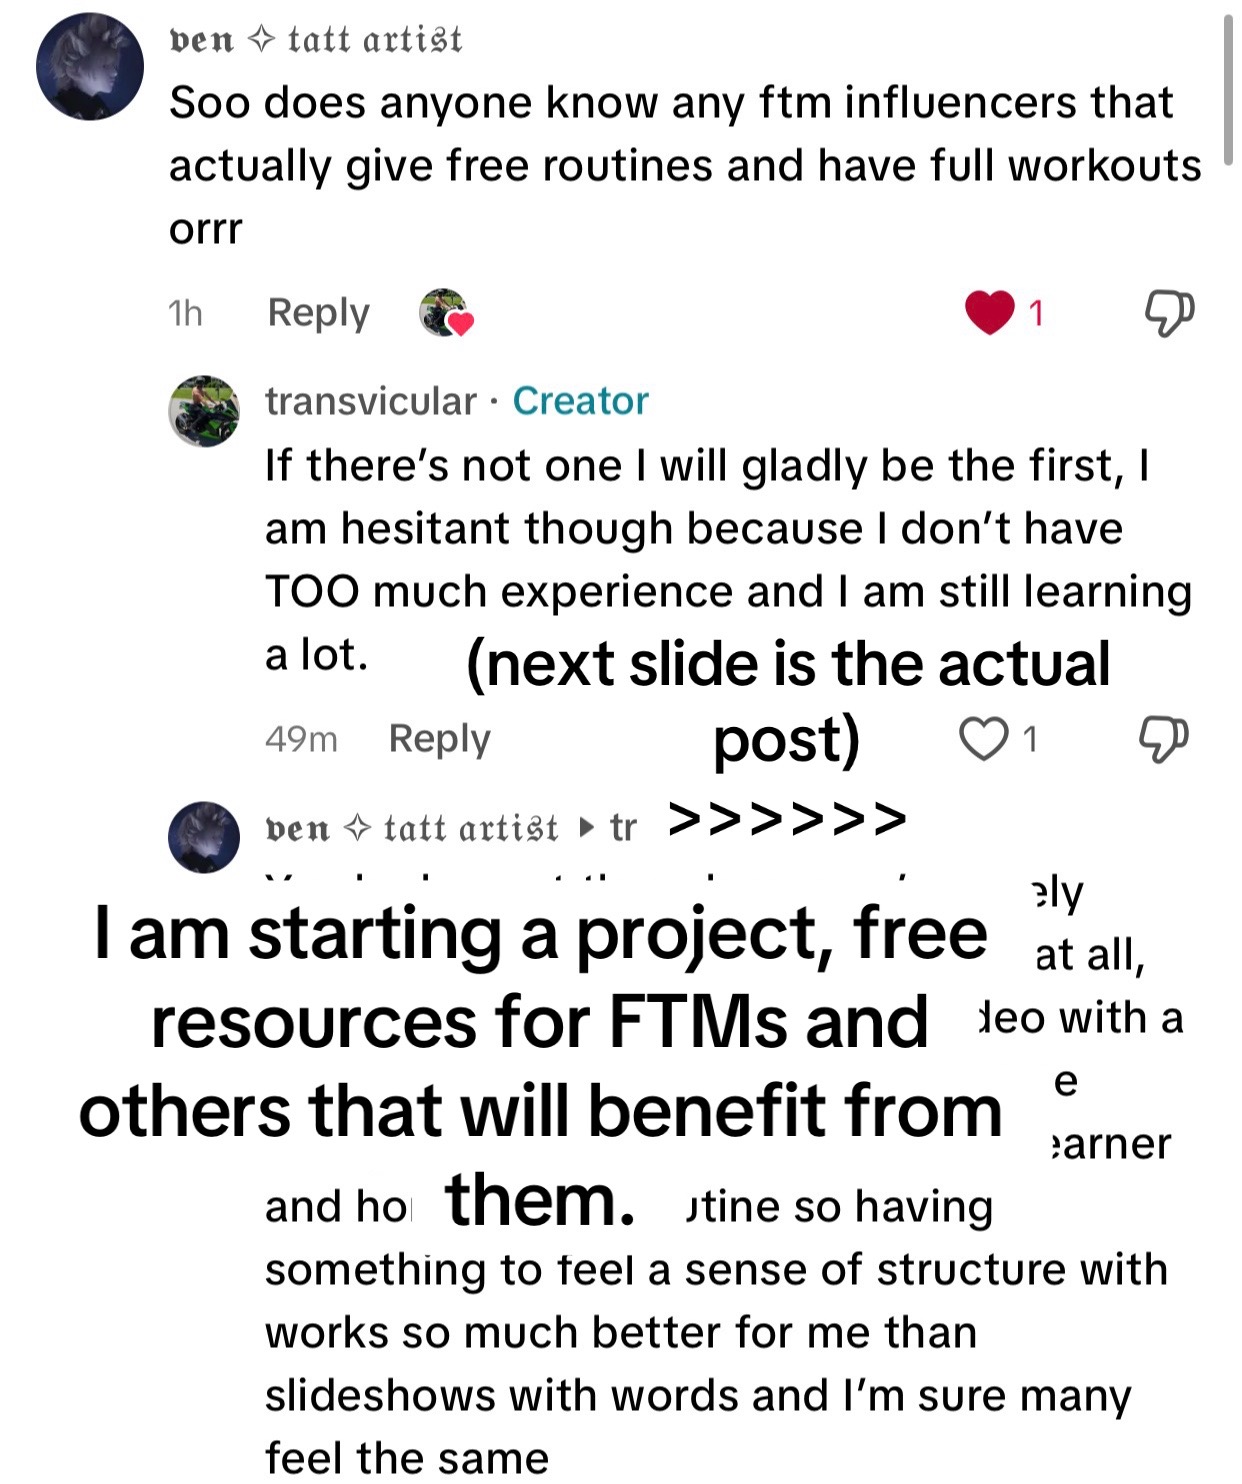Image resolution: width=1242 pixels, height=1484 pixels.
Task: Tap the 'next slide is the actual post' overlay
Action: coord(787,702)
